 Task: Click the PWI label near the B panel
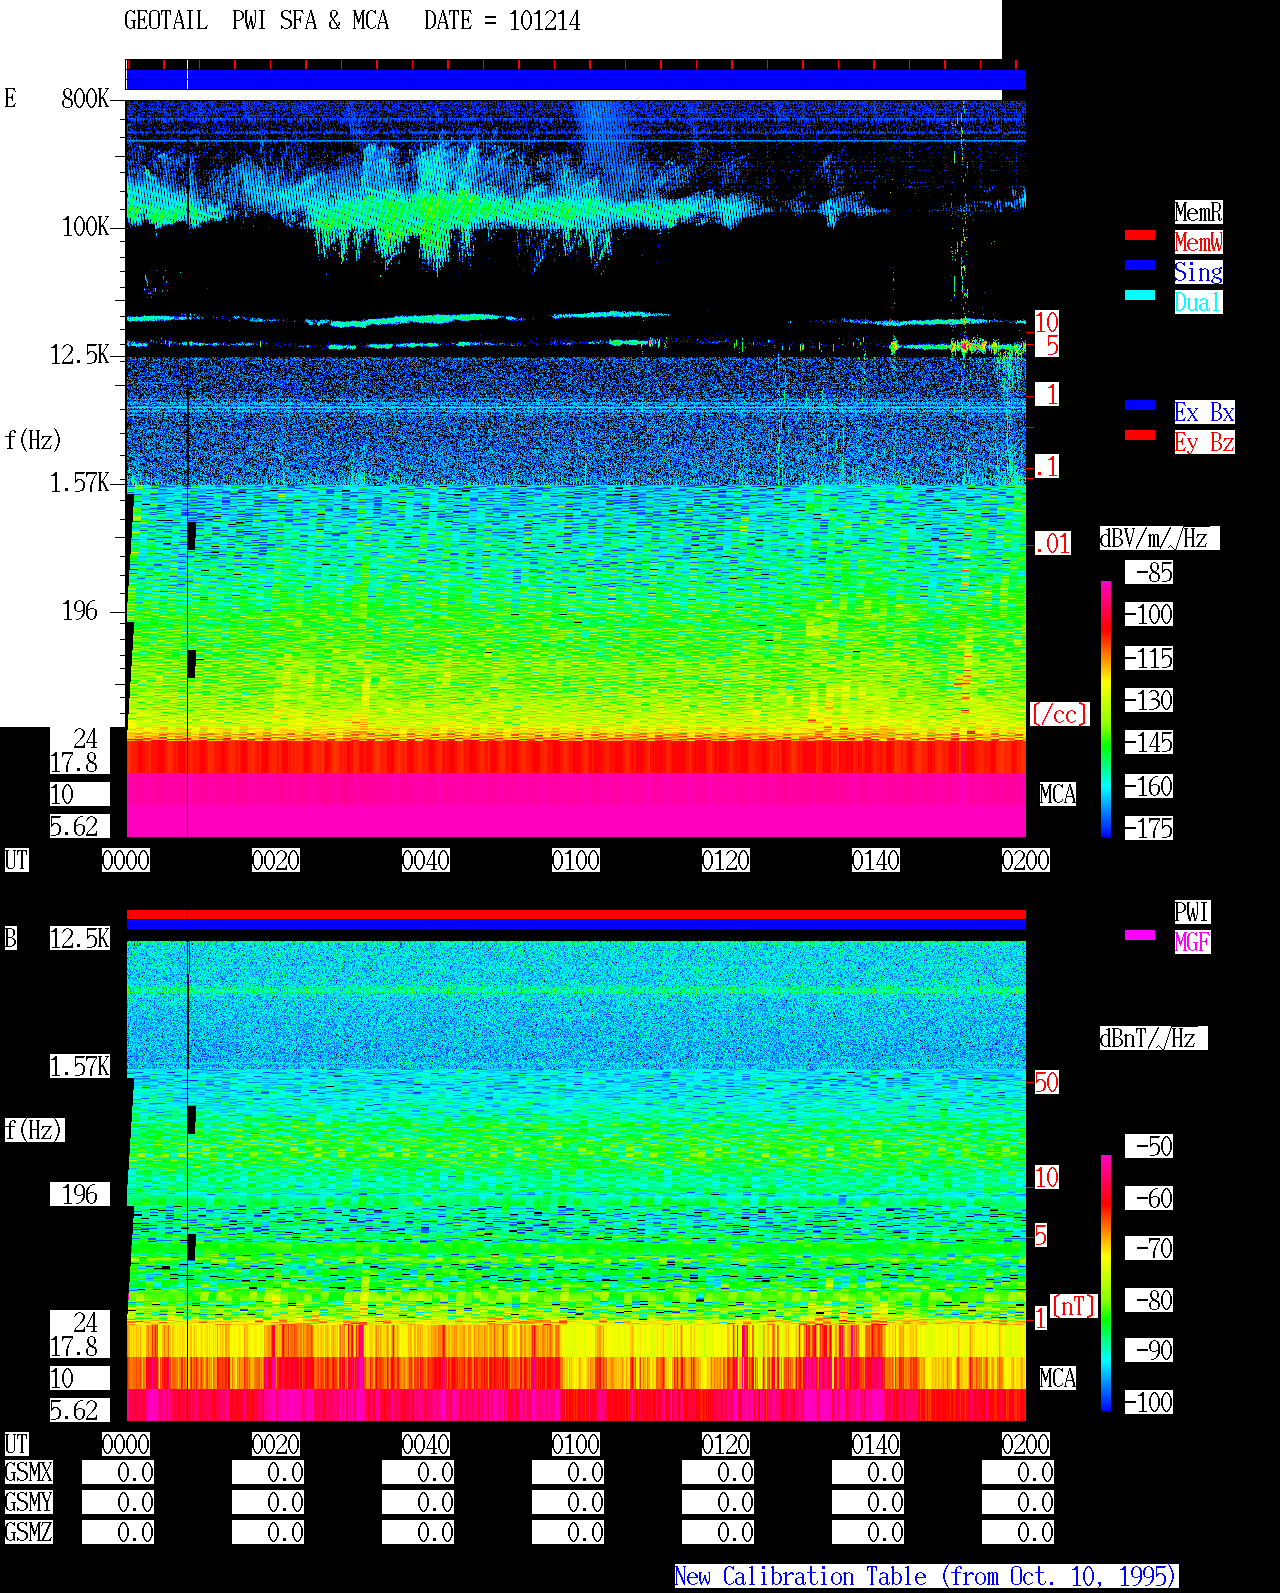coord(1192,912)
